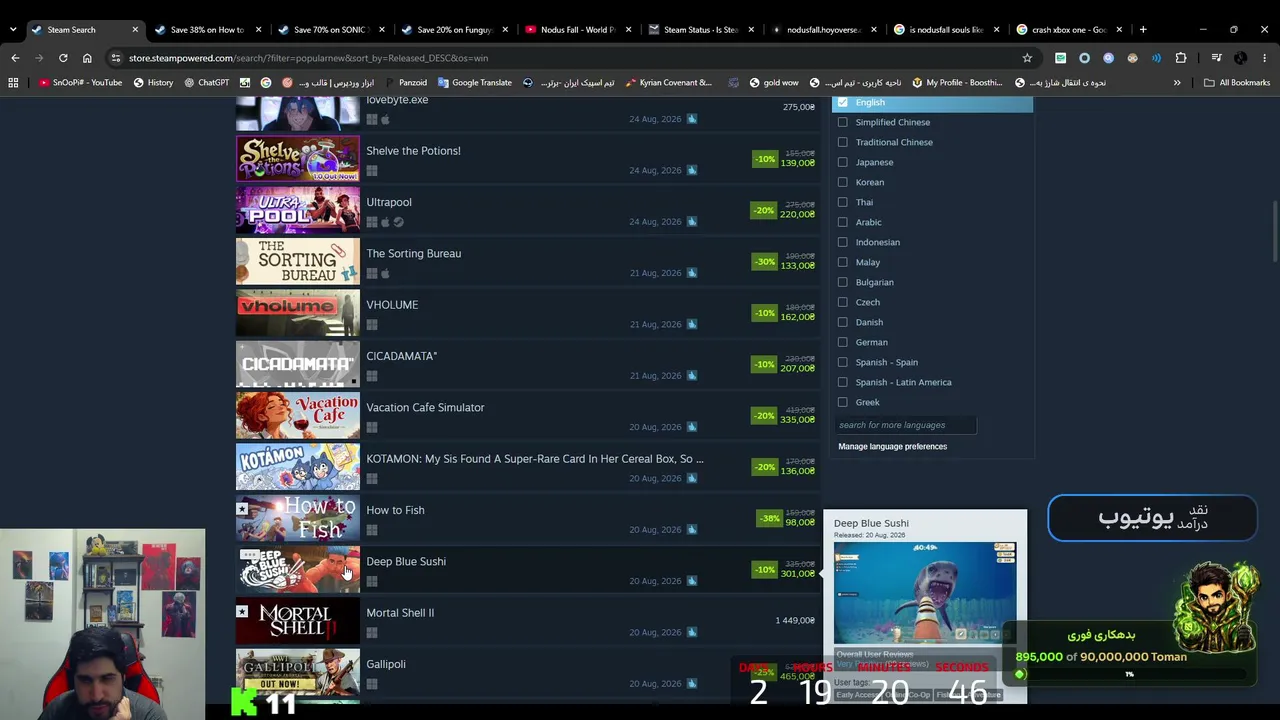Check the Spanish - Latin America filter

coord(843,382)
